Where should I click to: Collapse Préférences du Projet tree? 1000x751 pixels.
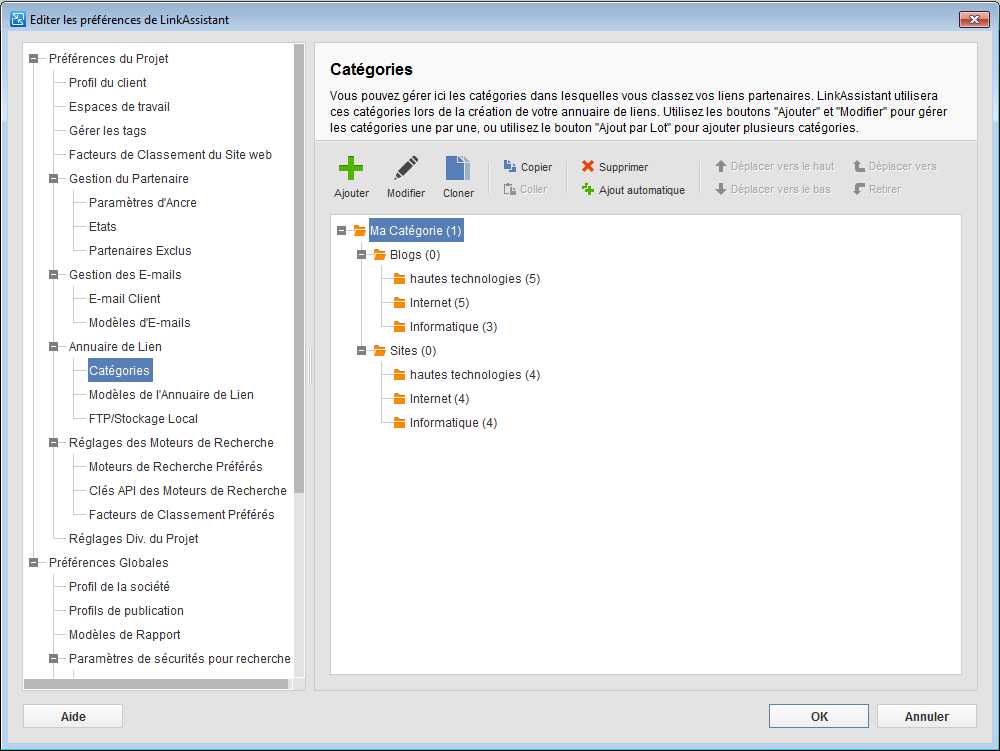point(34,59)
